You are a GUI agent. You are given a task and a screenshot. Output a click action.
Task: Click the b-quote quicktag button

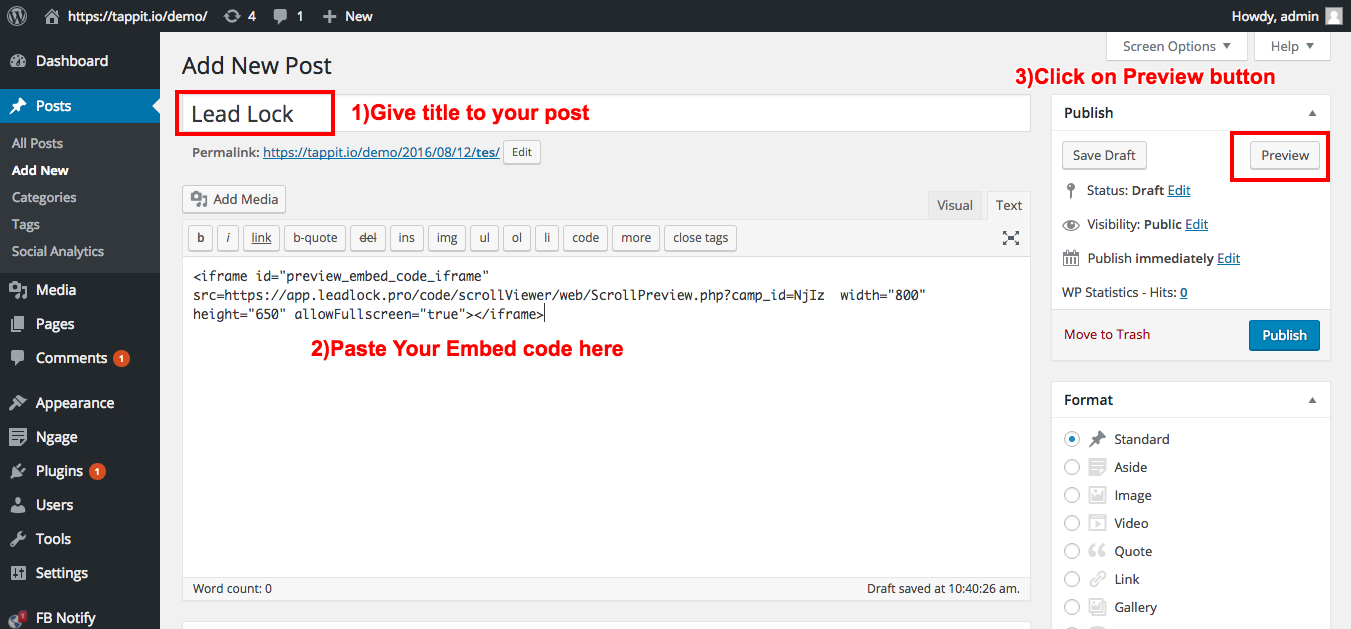[x=315, y=238]
